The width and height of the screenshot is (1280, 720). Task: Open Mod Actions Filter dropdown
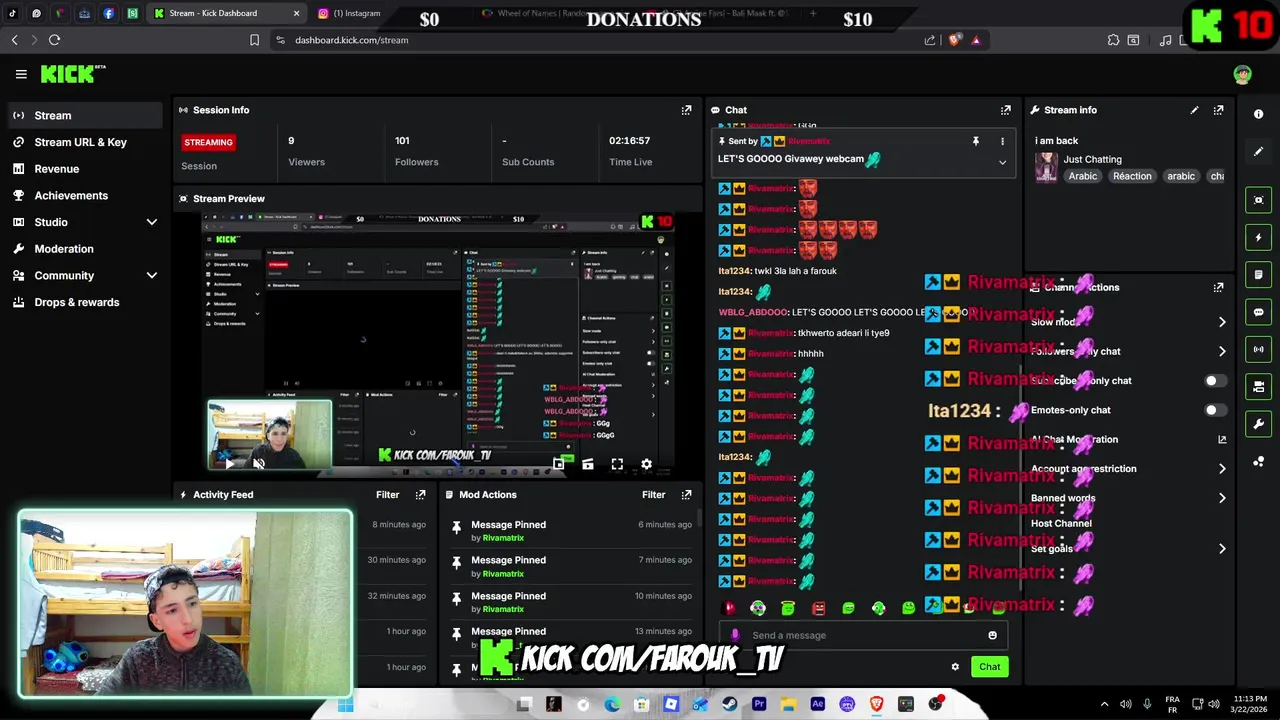tap(653, 495)
